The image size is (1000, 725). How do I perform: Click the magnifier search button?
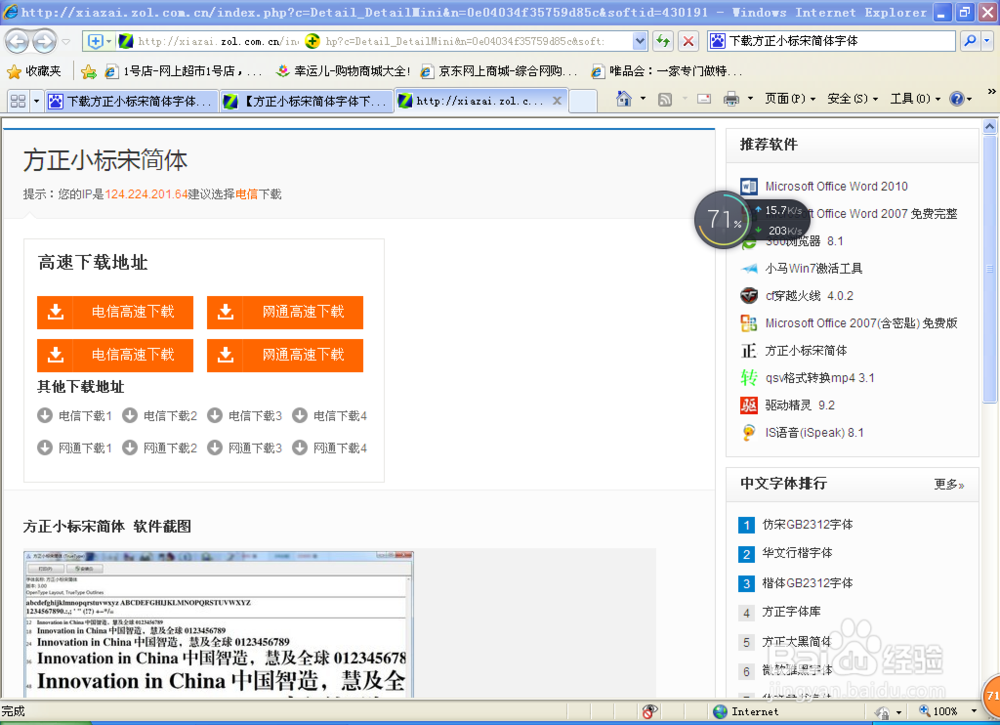point(969,41)
